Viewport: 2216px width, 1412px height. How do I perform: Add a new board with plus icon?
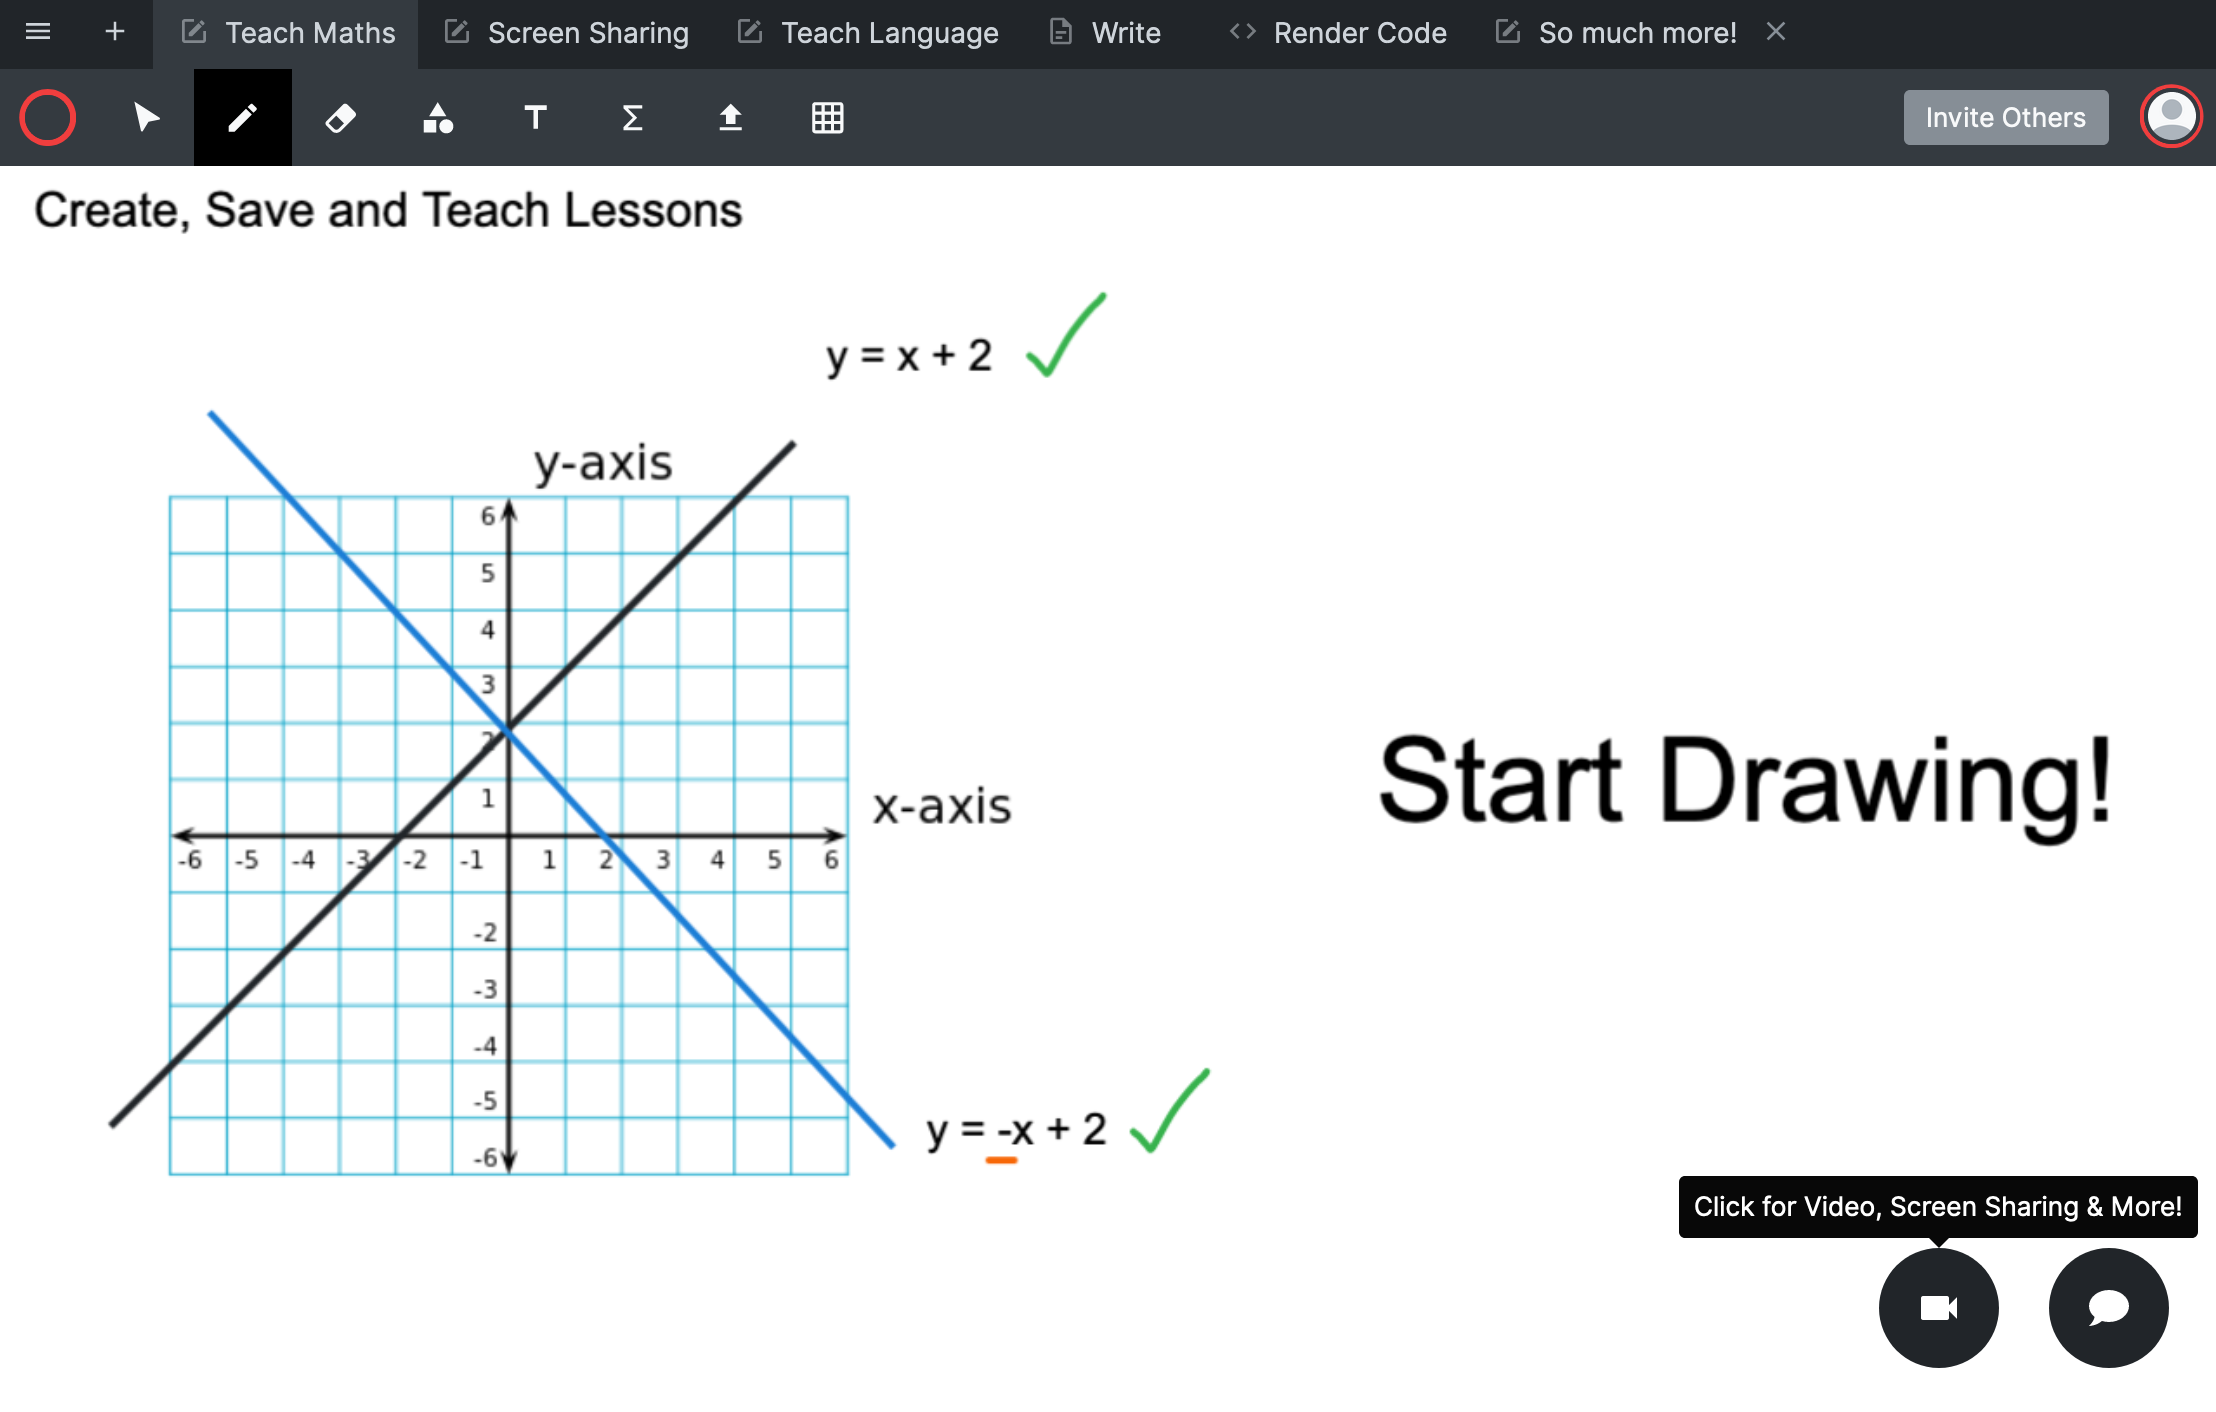(x=115, y=32)
